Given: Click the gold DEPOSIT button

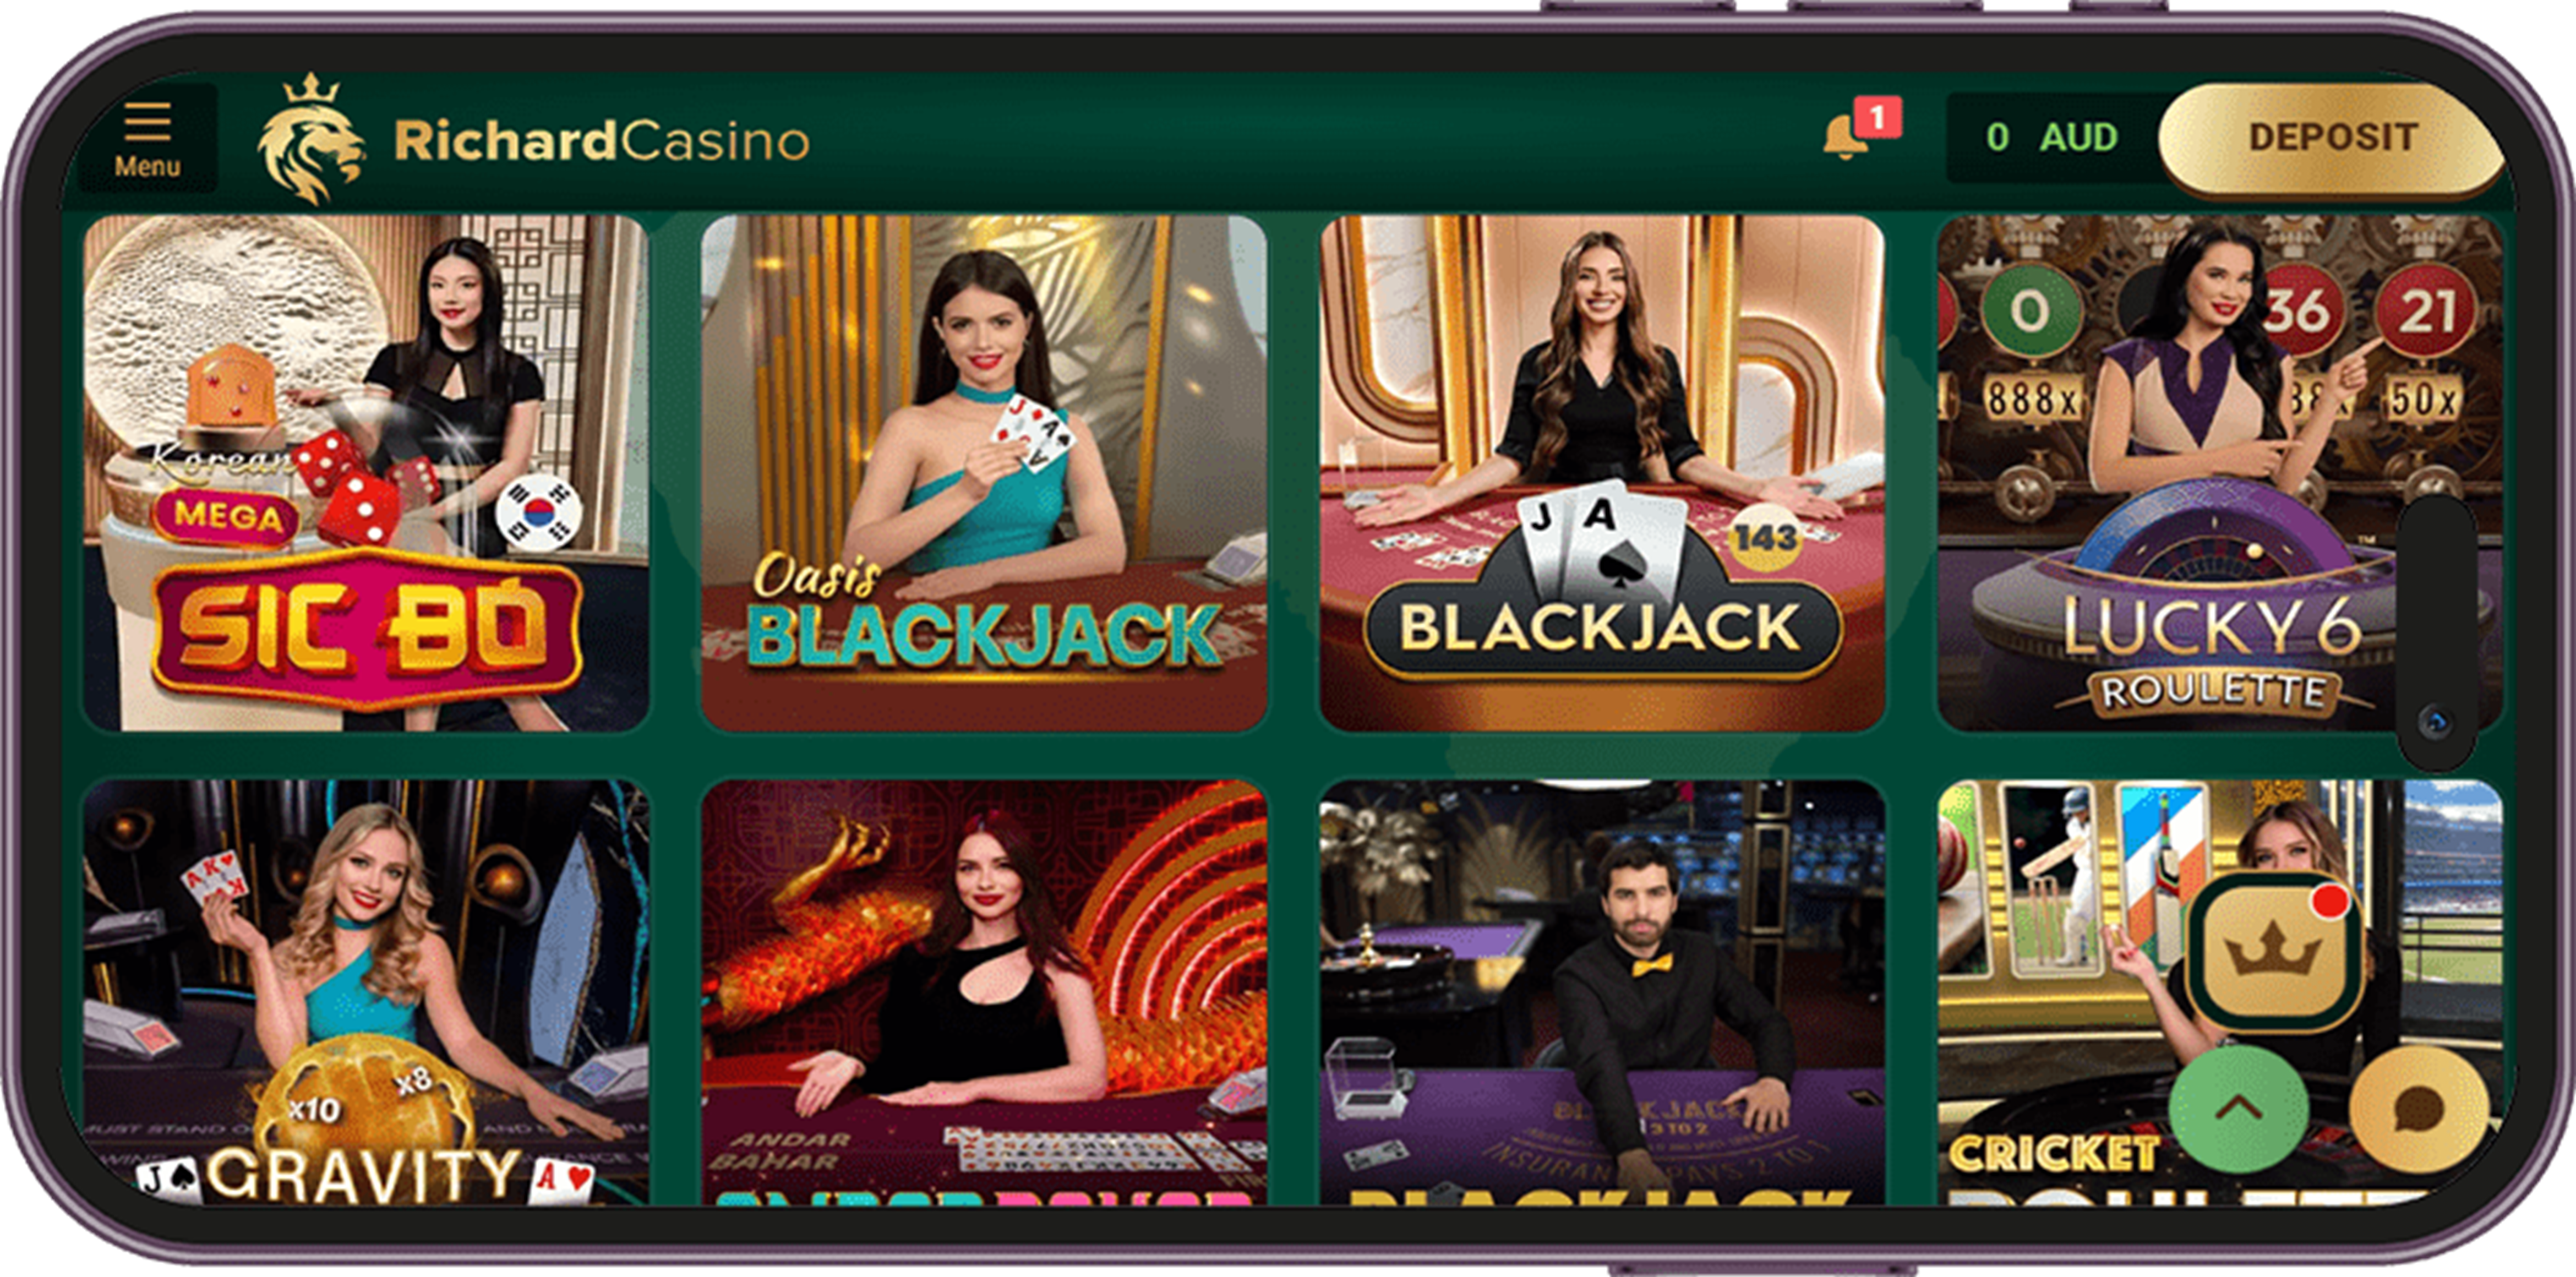Looking at the screenshot, I should click(x=2332, y=137).
